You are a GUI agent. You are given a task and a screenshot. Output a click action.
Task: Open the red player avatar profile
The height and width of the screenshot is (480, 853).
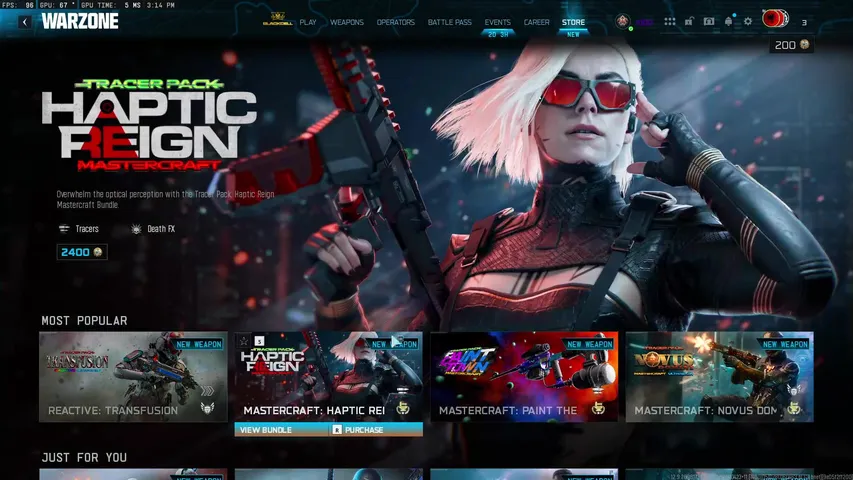click(775, 19)
